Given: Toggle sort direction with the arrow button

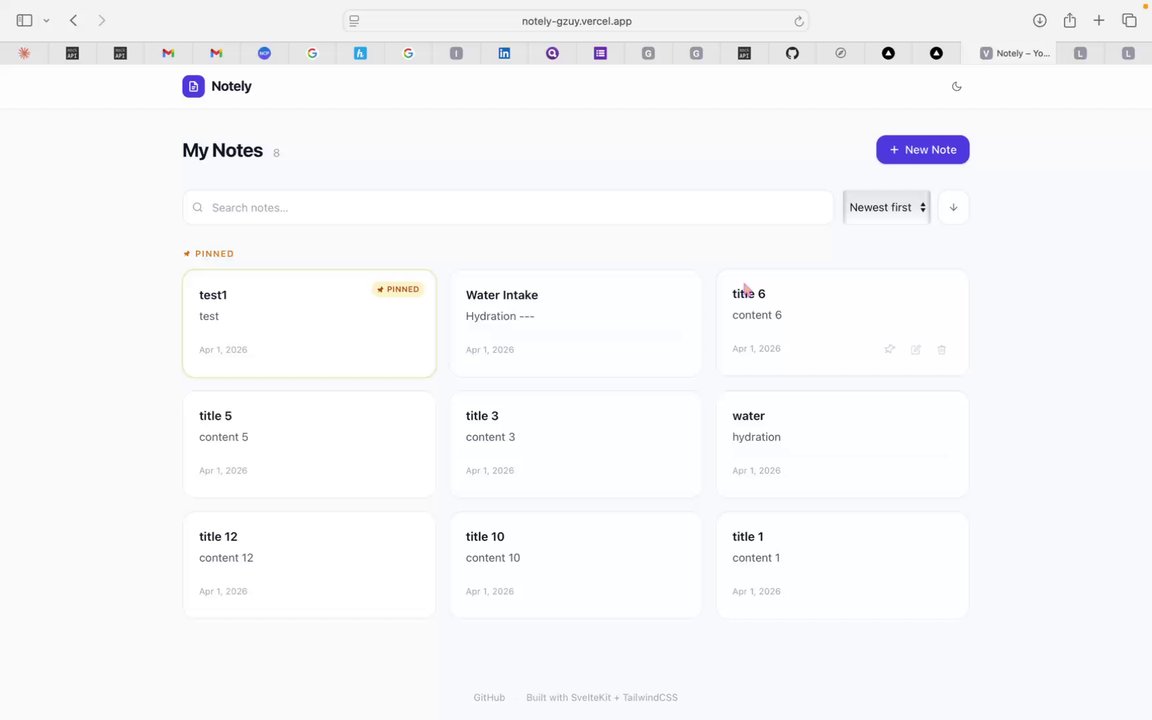Looking at the screenshot, I should point(953,207).
